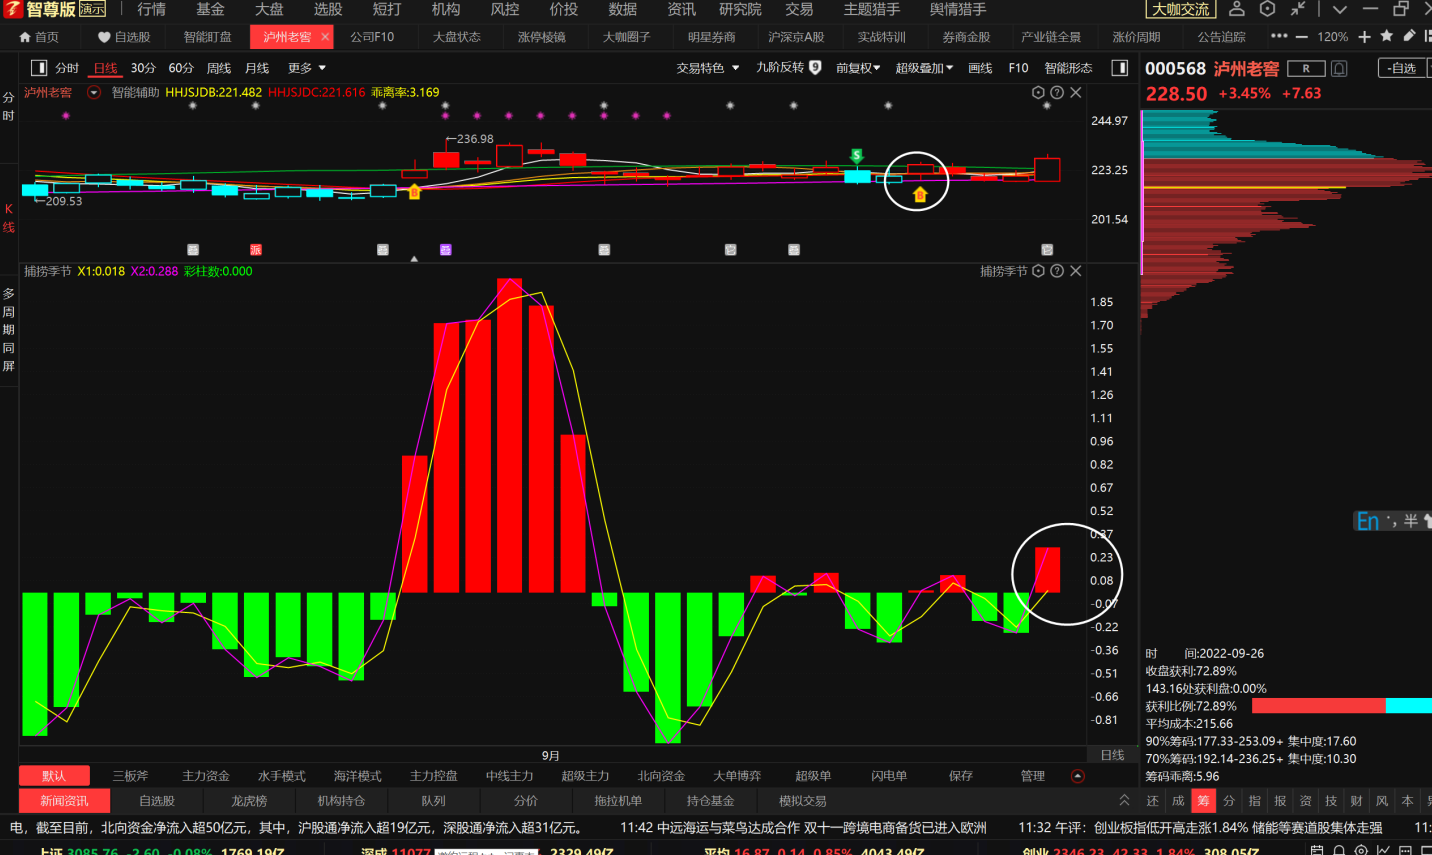1432x855 pixels.
Task: Click the left panel layout icon before 分时
Action: pyautogui.click(x=39, y=68)
